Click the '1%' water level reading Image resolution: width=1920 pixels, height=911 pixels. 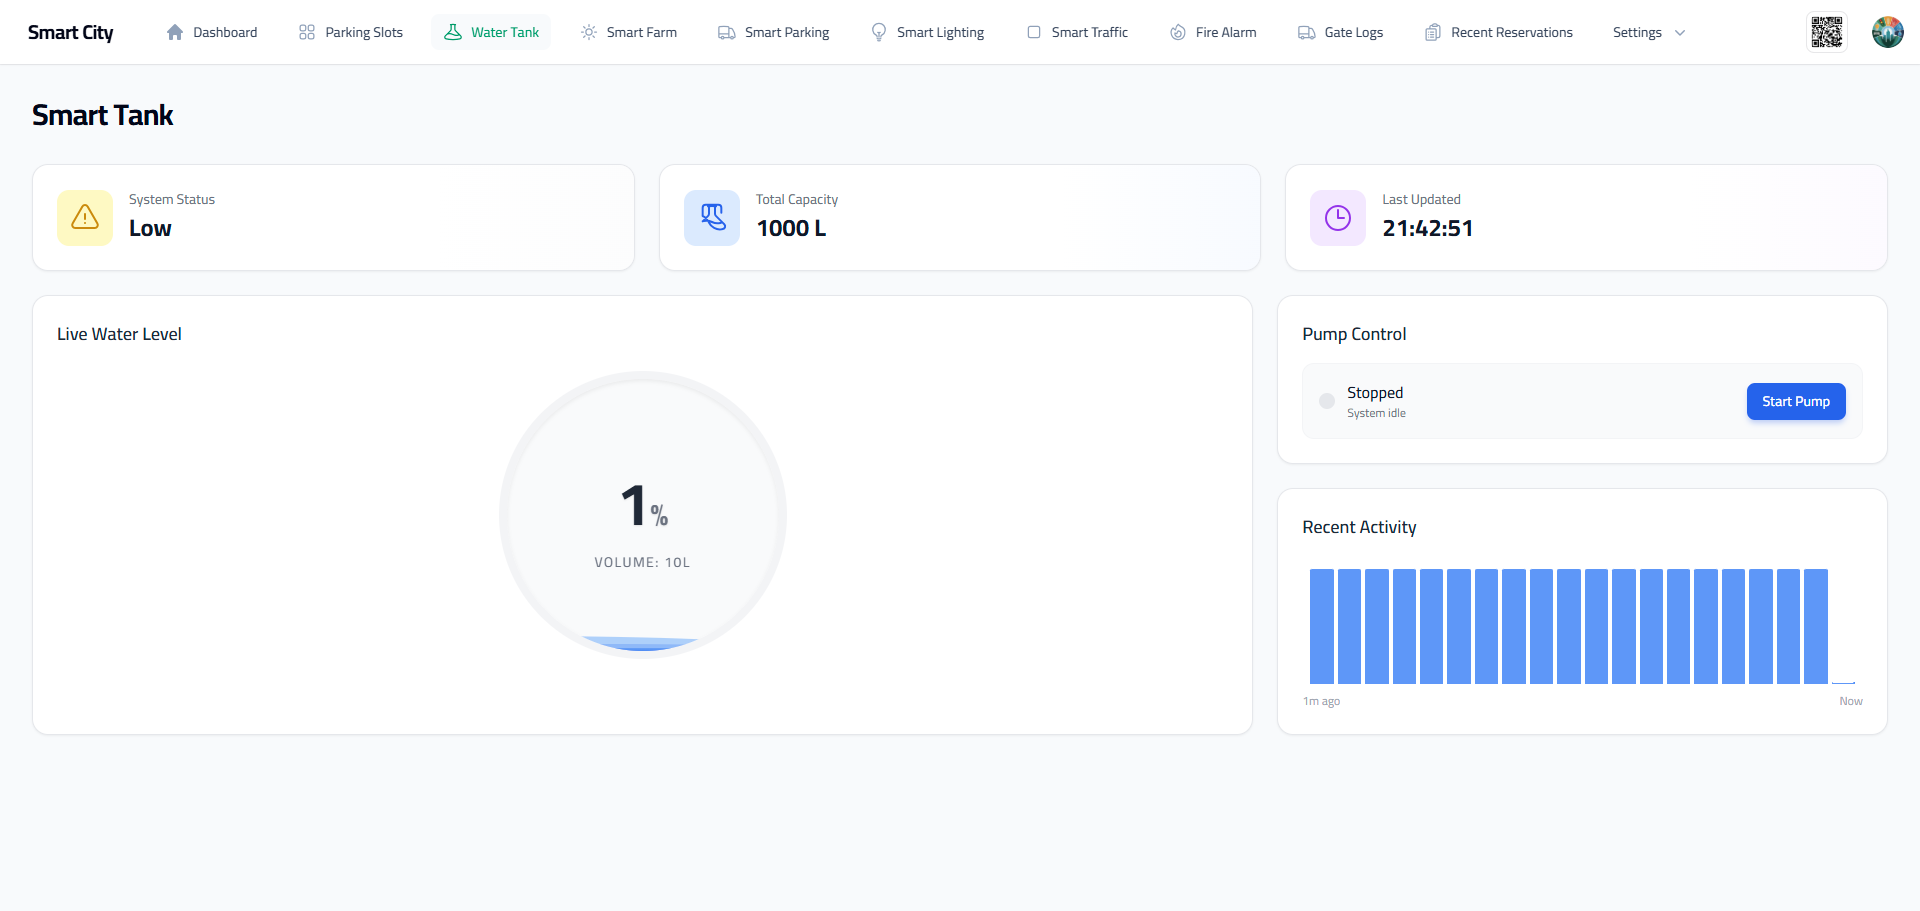pyautogui.click(x=644, y=505)
